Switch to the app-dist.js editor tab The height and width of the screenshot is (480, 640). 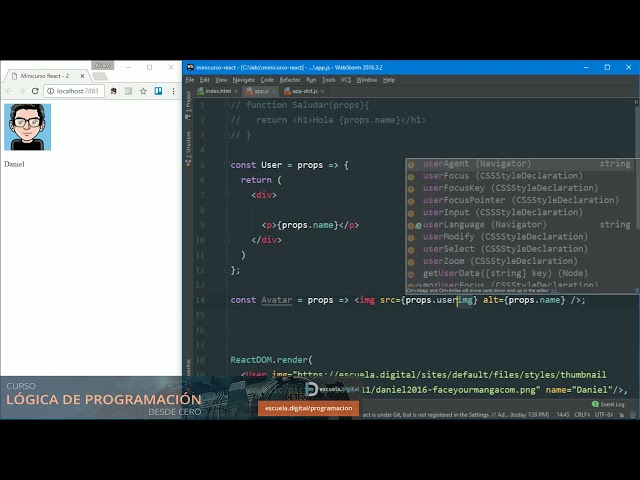pos(304,91)
